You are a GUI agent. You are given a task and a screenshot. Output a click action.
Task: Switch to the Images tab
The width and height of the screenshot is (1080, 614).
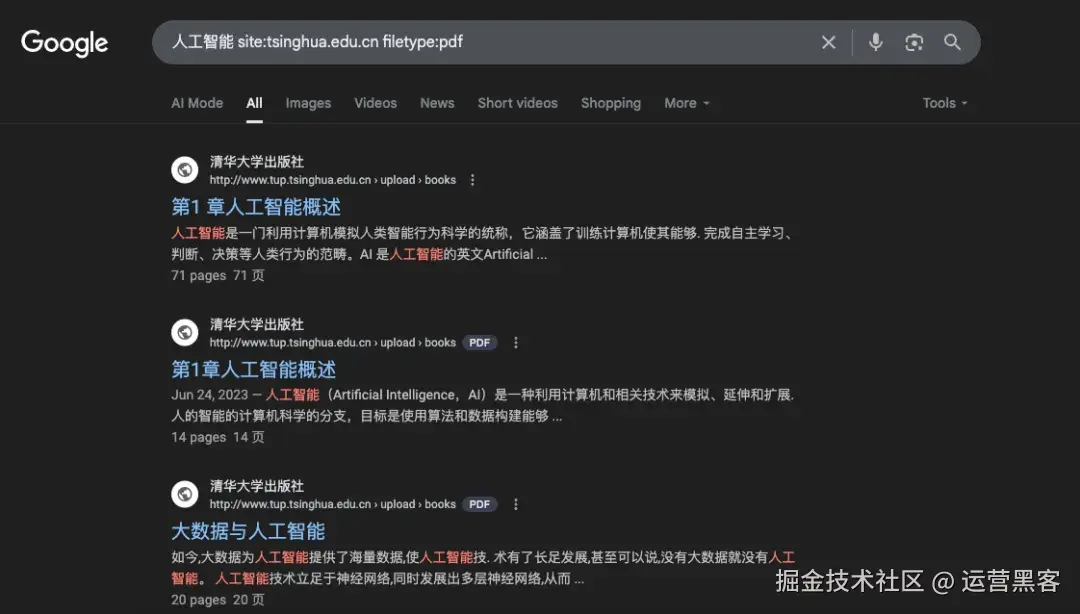308,103
